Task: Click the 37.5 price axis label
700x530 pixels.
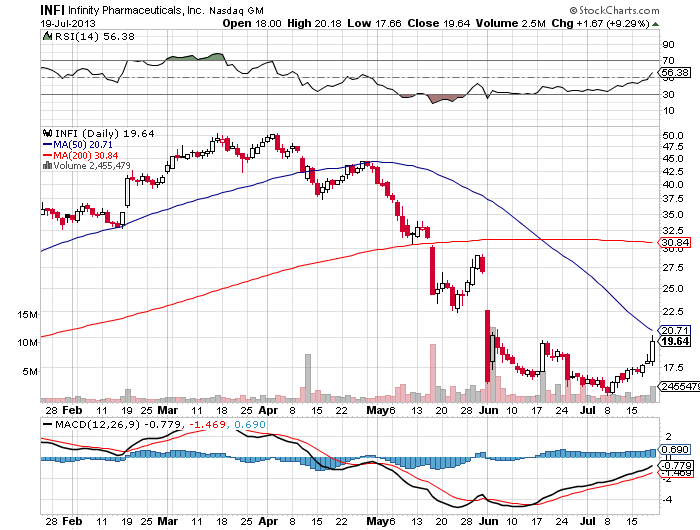Action: point(673,199)
